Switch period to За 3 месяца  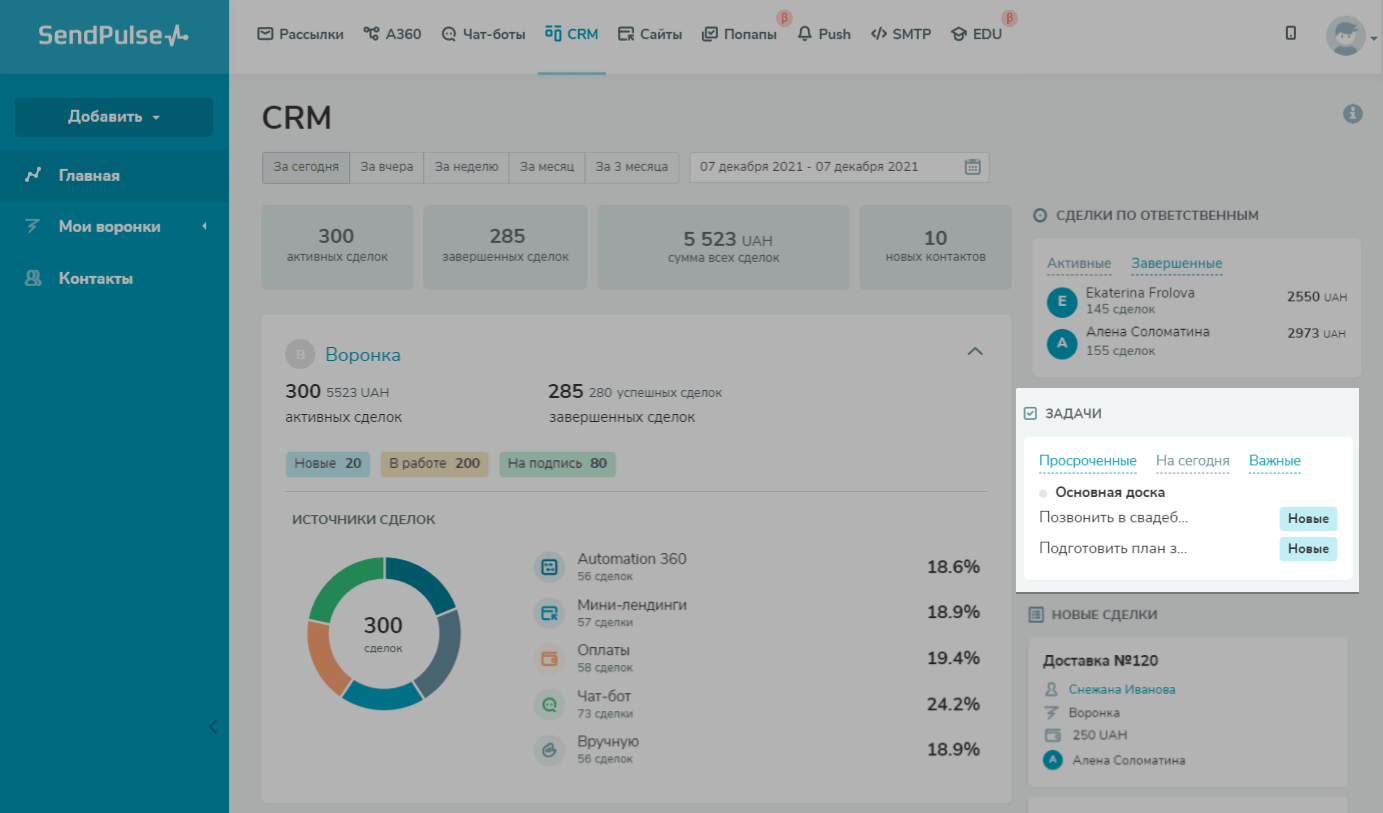point(631,167)
